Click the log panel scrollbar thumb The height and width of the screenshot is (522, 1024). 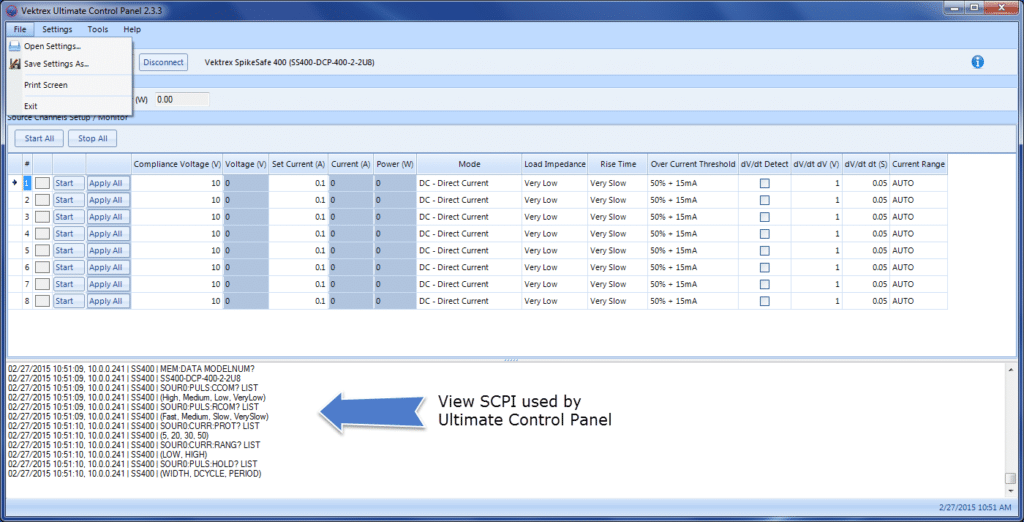tap(1010, 478)
